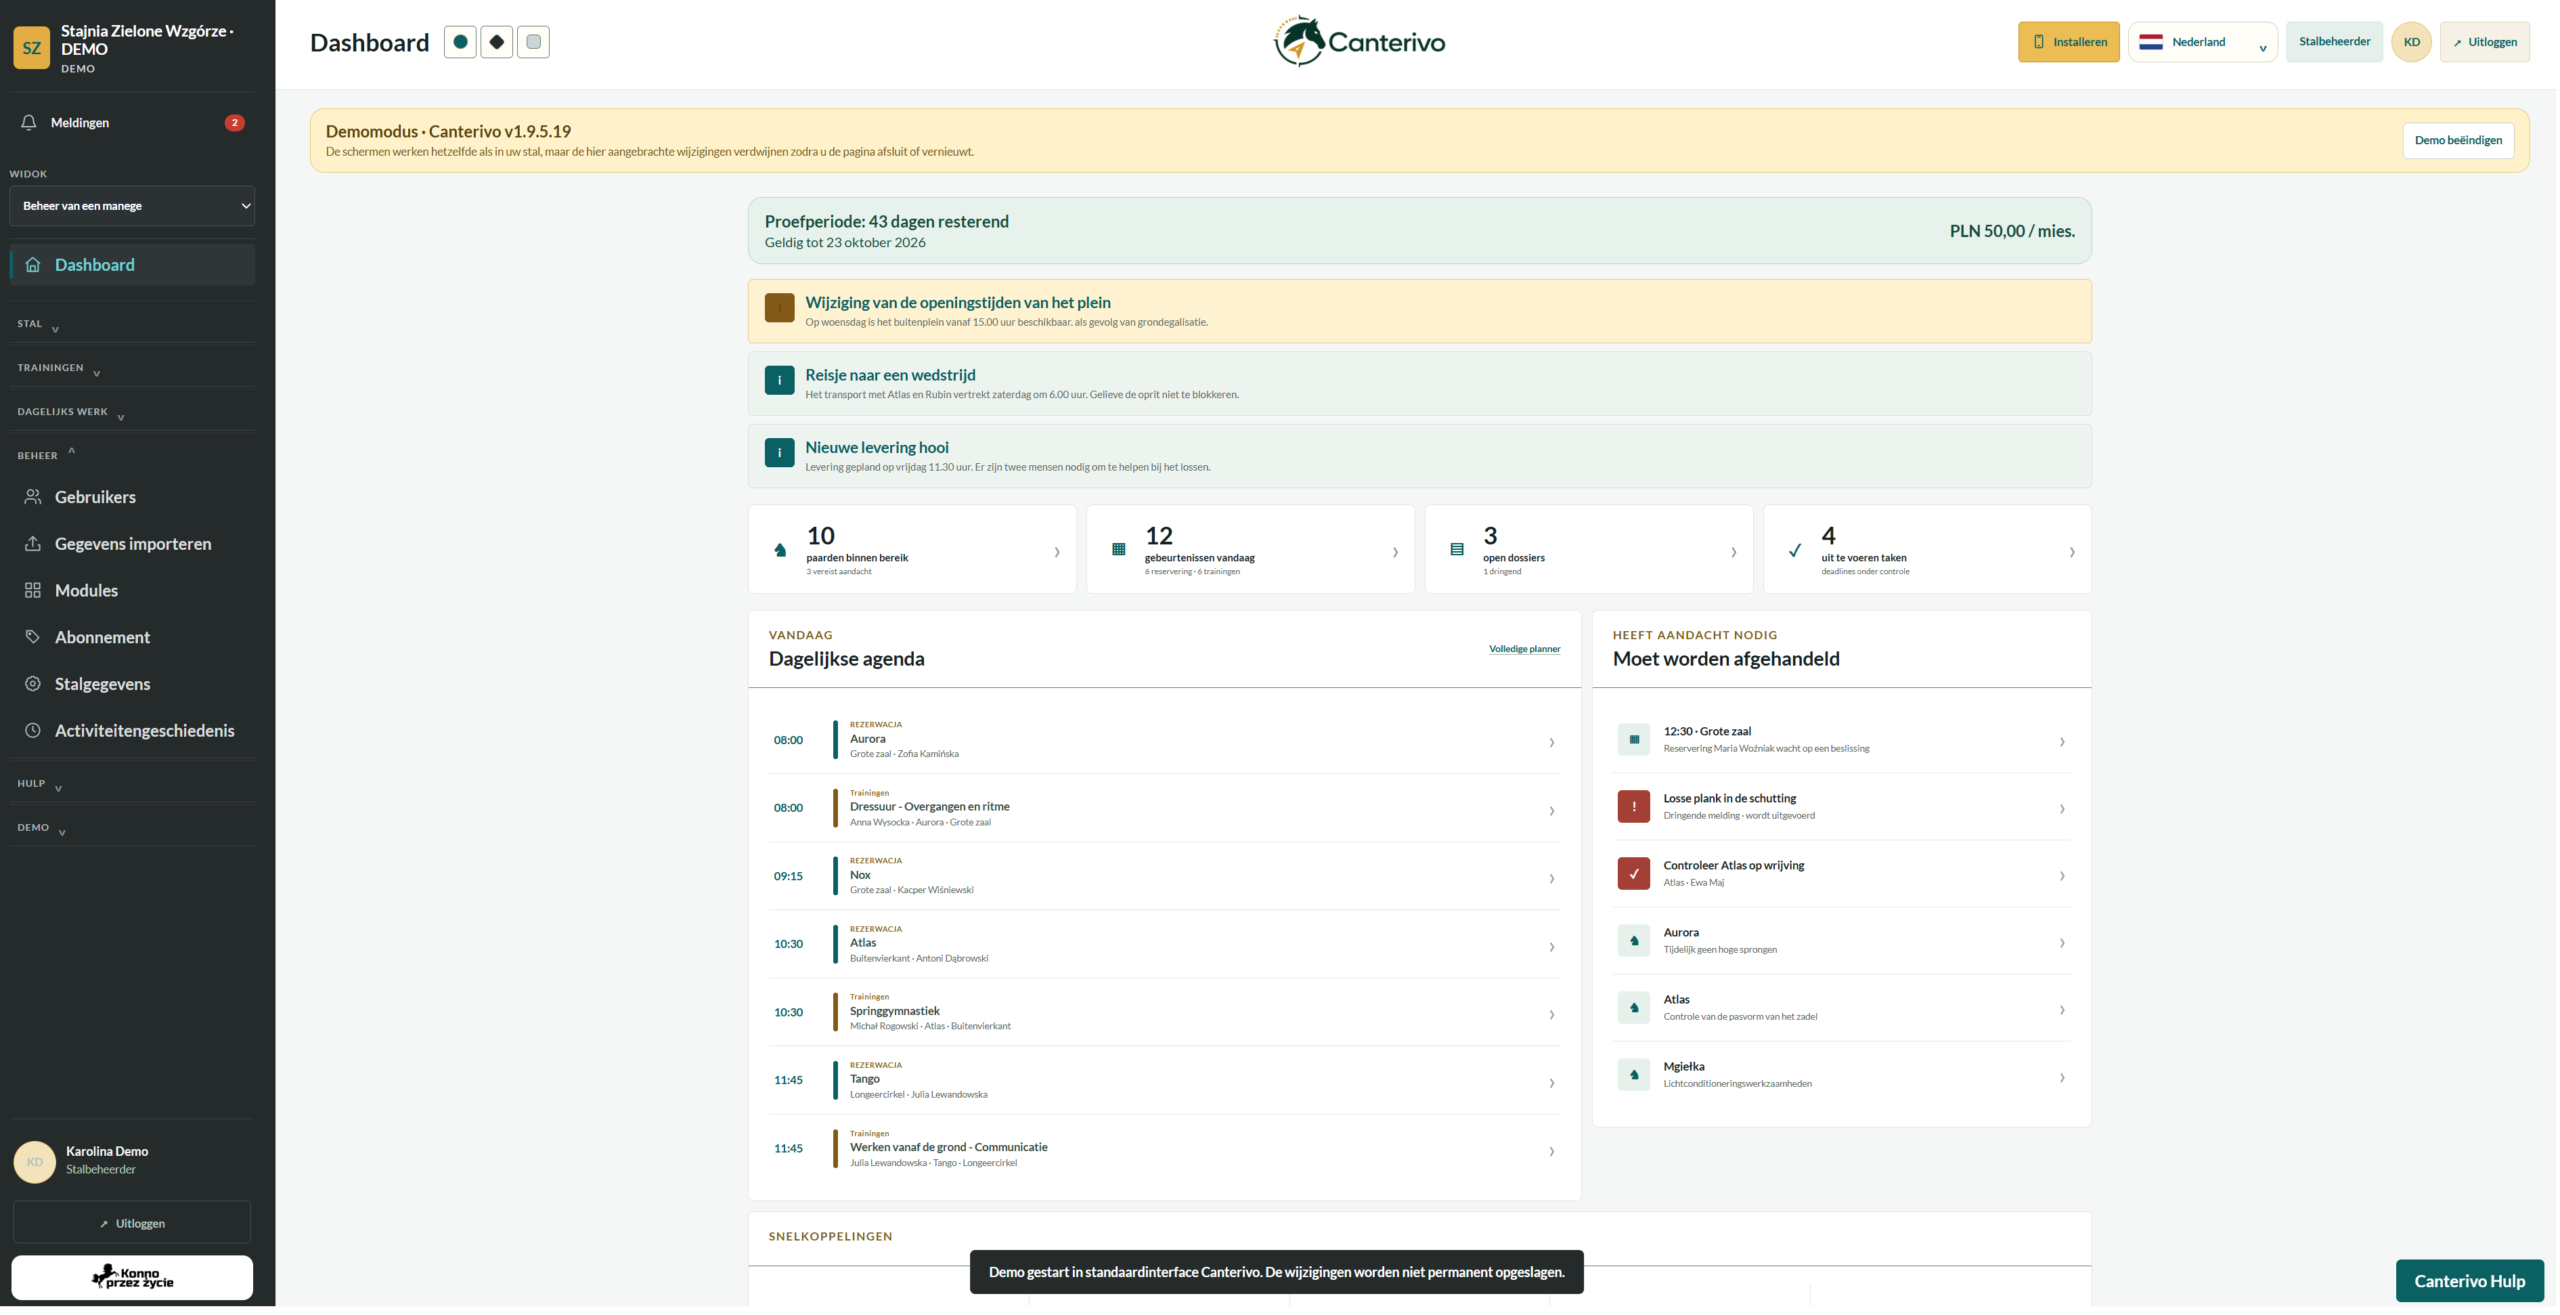The width and height of the screenshot is (2560, 1315).
Task: Select the black diamond theme swatch
Action: click(497, 42)
